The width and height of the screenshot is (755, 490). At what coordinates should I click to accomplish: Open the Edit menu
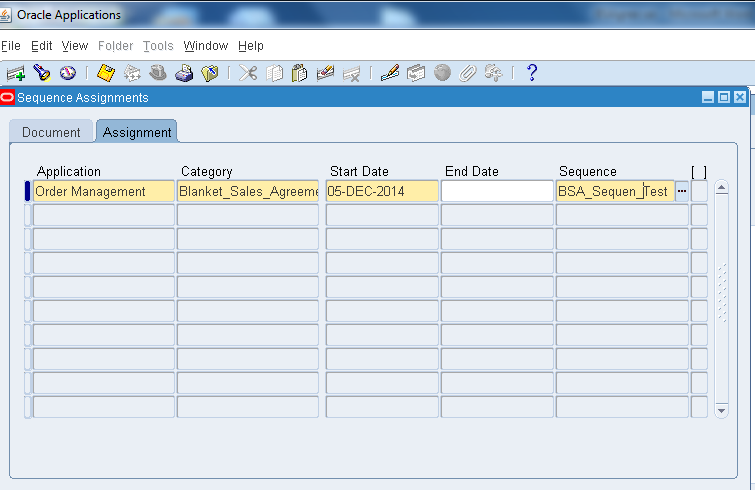pyautogui.click(x=41, y=46)
